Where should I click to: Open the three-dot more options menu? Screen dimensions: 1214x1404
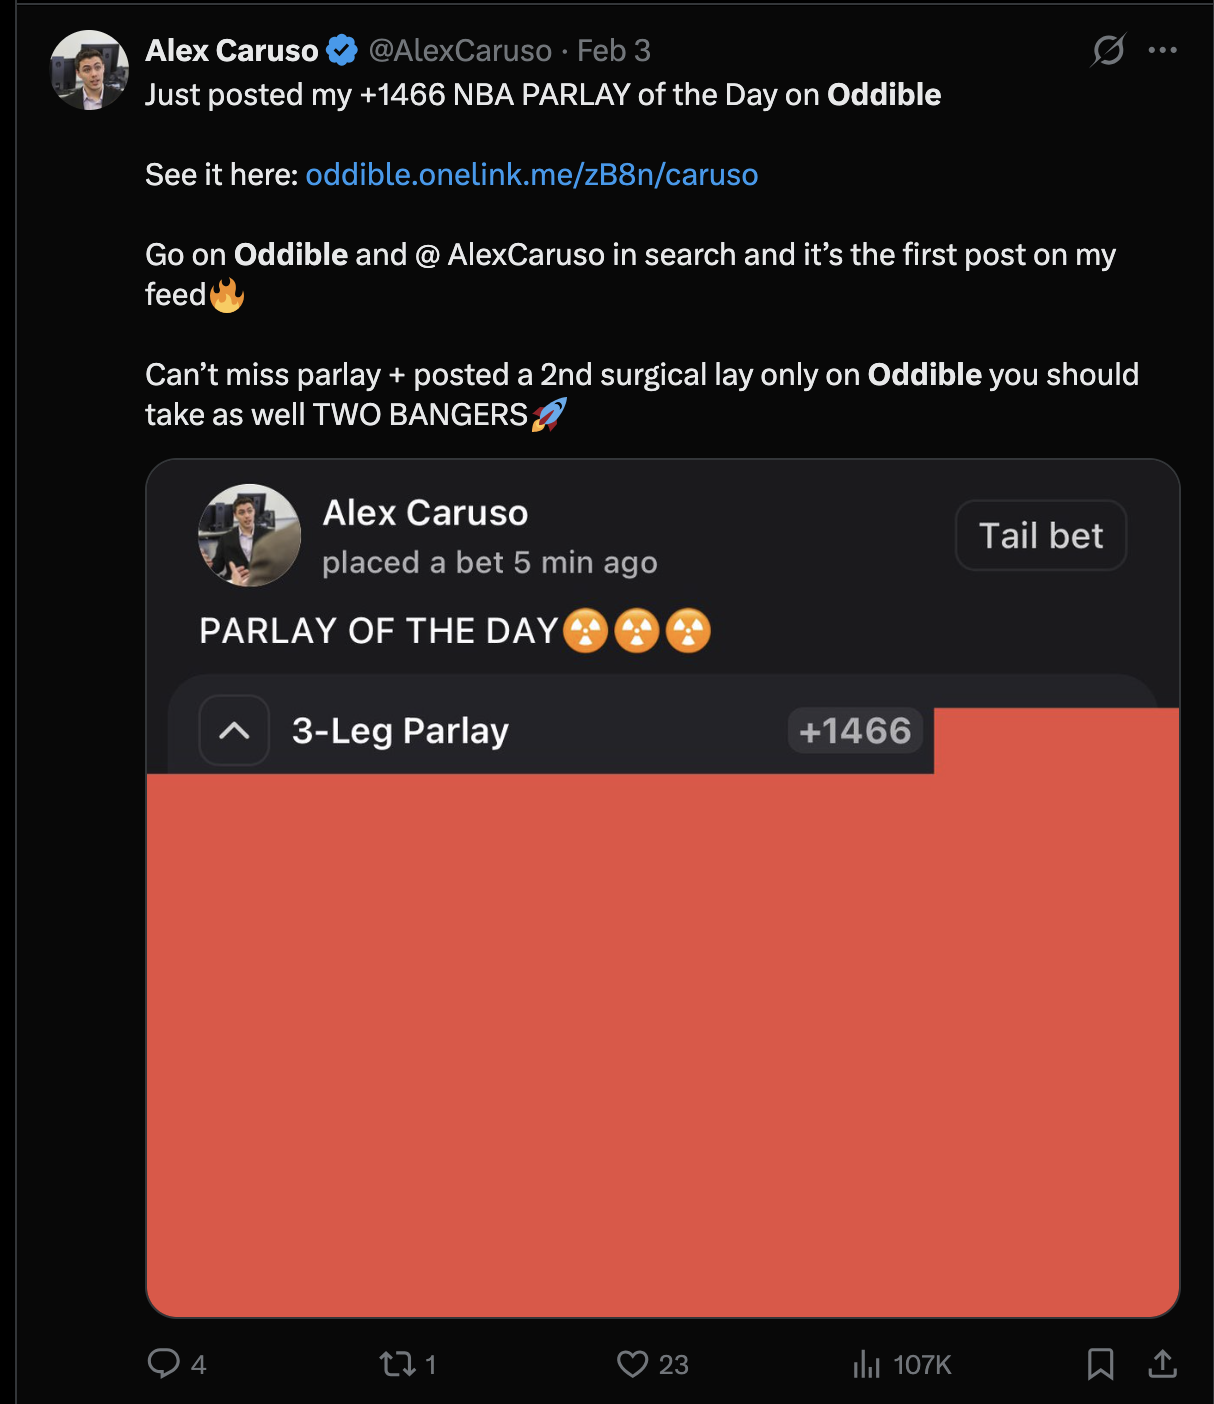pyautogui.click(x=1162, y=50)
